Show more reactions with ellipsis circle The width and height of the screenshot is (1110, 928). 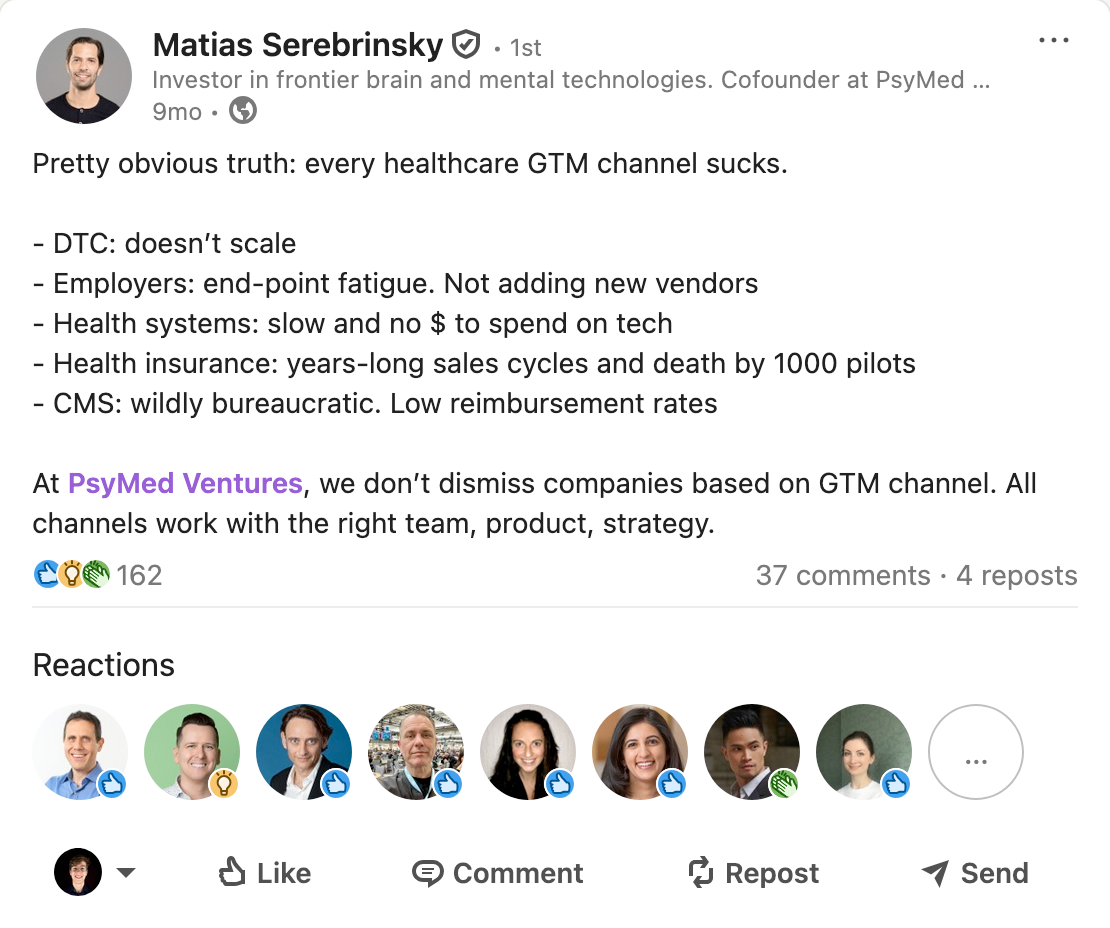(x=975, y=752)
